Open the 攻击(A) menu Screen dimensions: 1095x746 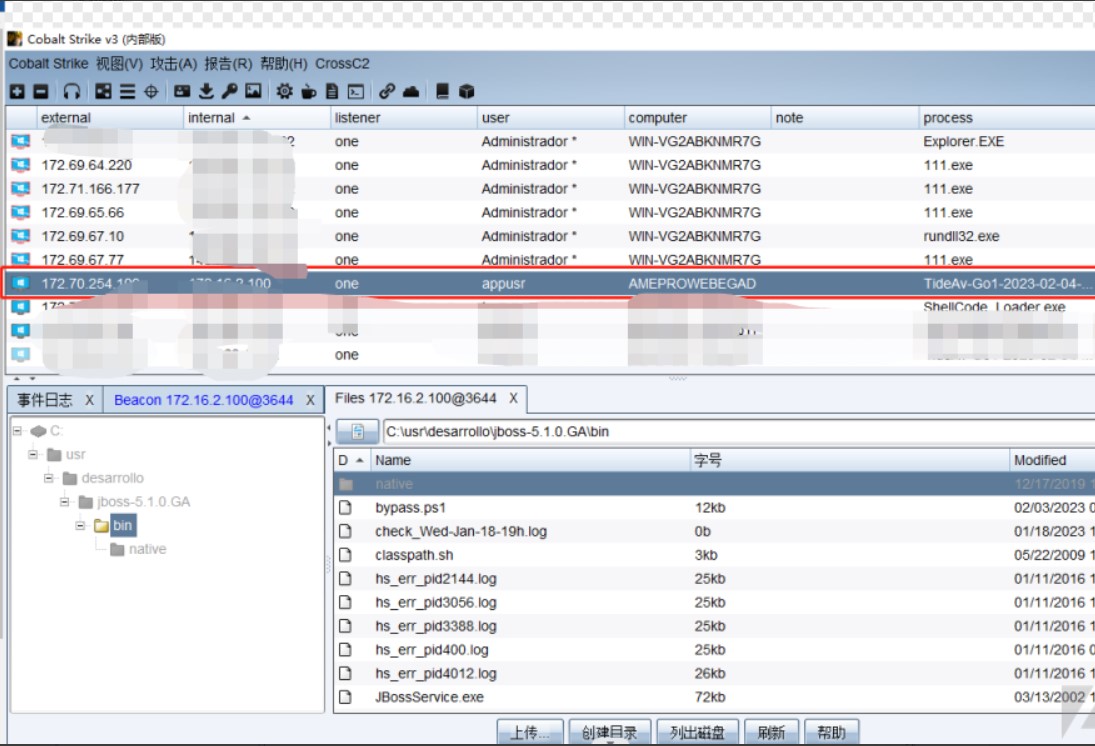tap(174, 64)
